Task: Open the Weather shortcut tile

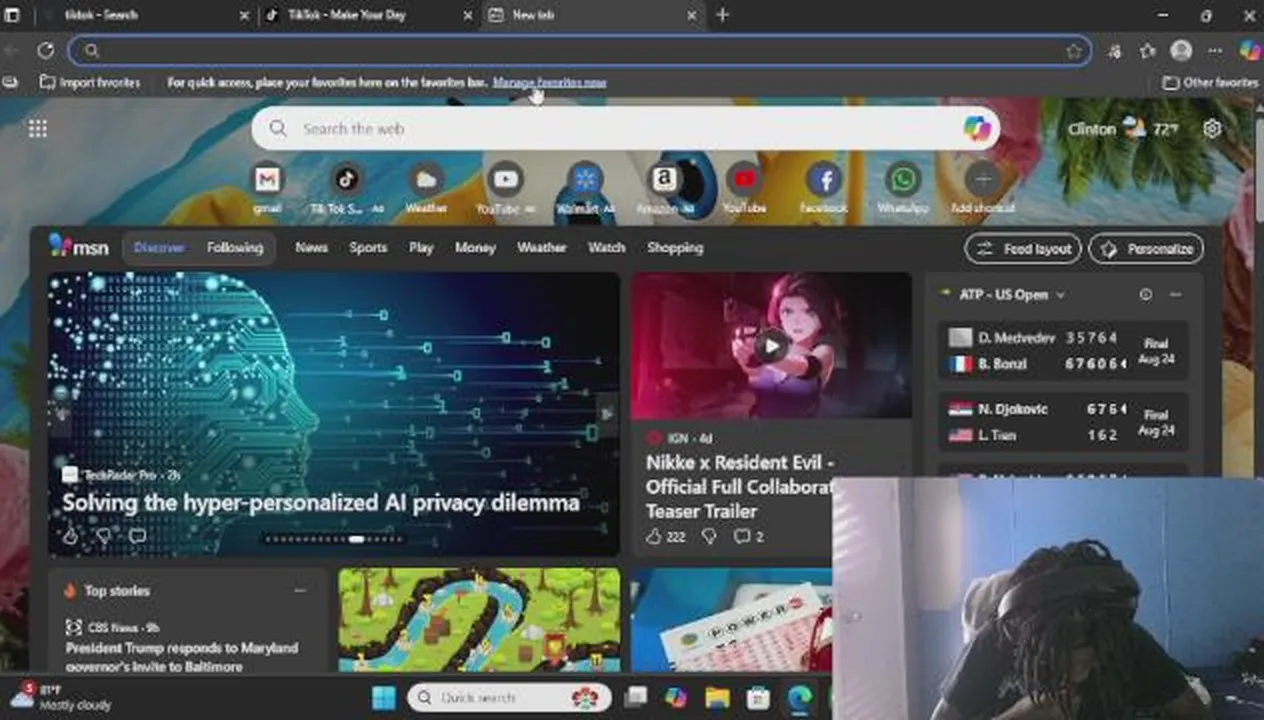Action: pyautogui.click(x=426, y=187)
